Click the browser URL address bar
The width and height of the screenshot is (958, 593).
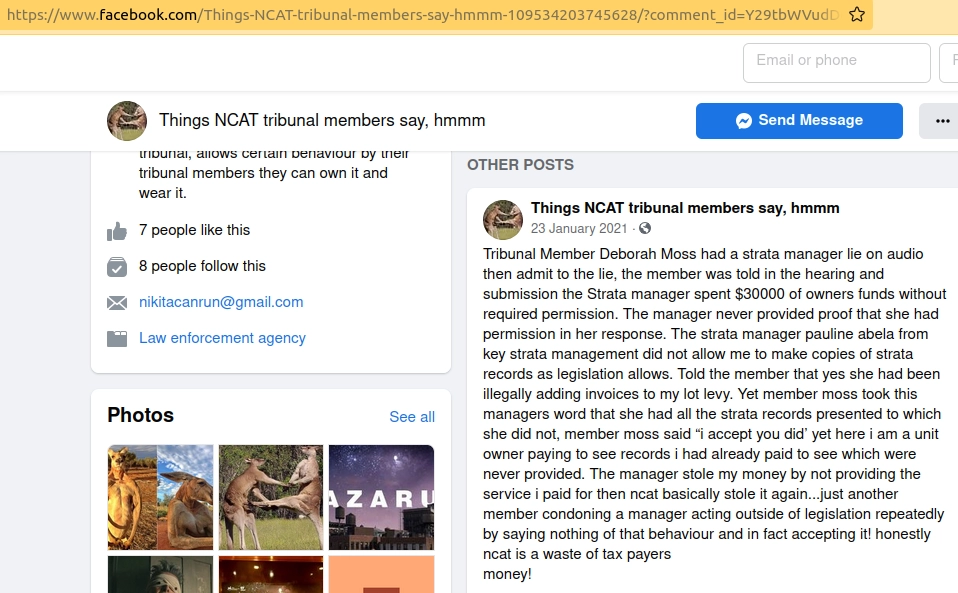[x=422, y=15]
